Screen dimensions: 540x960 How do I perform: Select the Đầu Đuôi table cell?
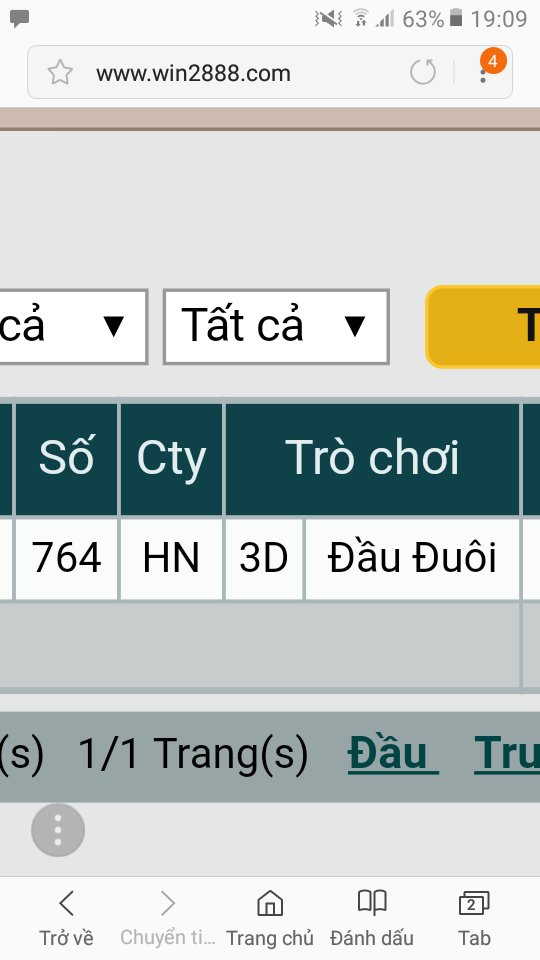coord(412,558)
